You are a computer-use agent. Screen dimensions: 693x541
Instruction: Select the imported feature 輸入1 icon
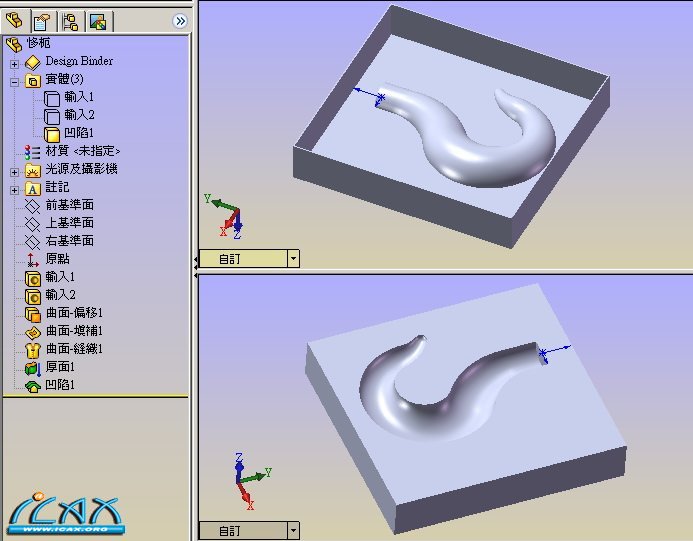pyautogui.click(x=33, y=279)
